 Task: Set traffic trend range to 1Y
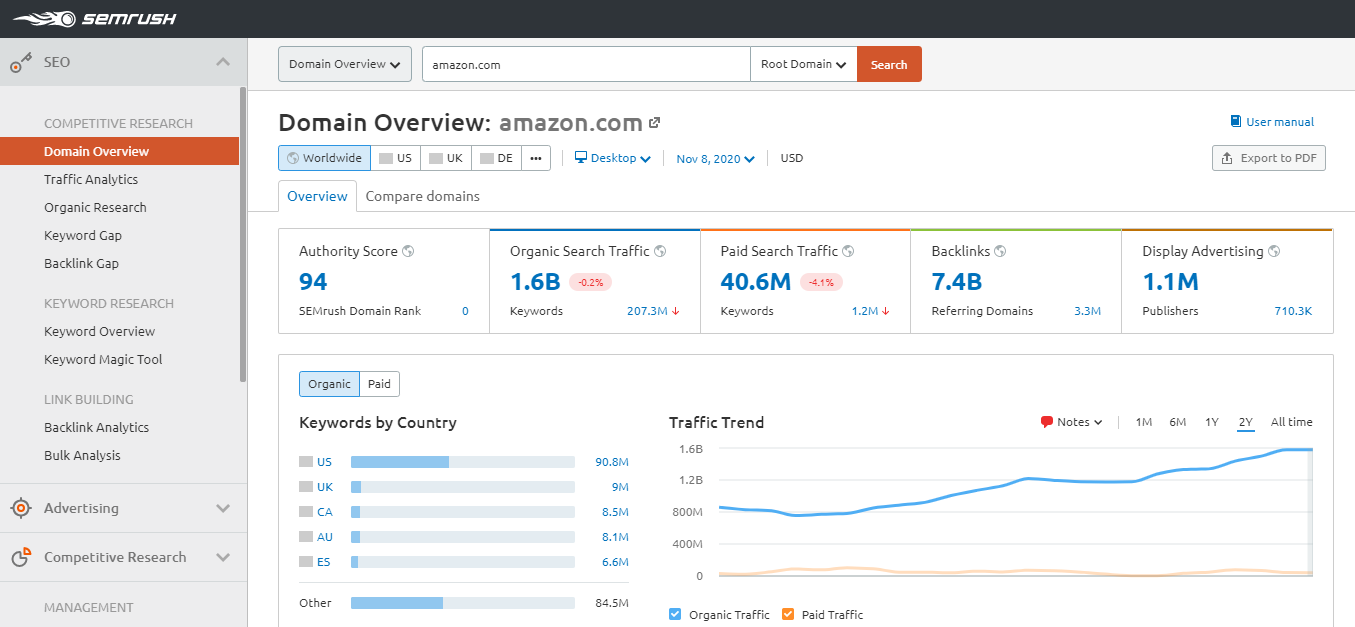1212,422
